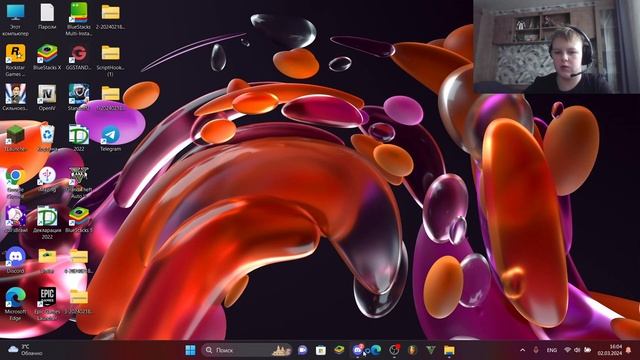
Task: Open the Пароли text file
Action: (47, 17)
